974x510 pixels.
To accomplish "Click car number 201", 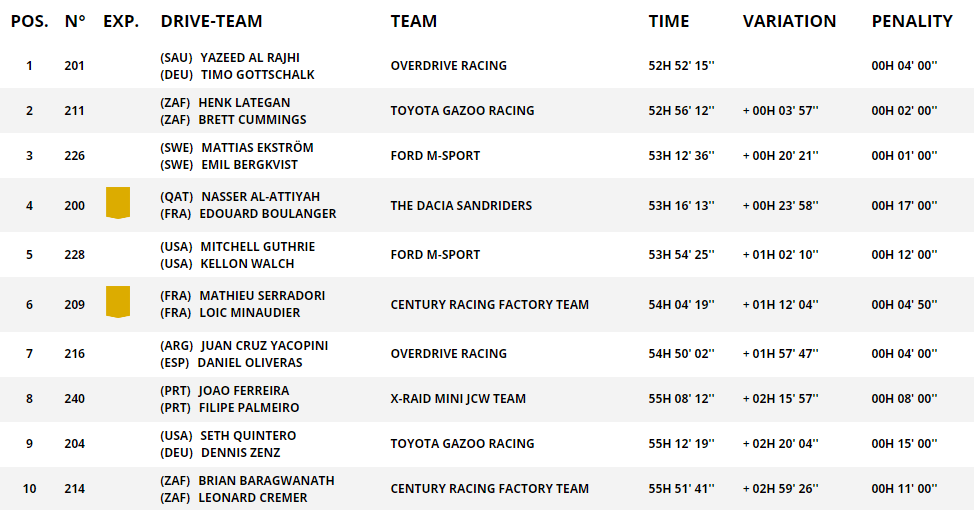I will tap(74, 66).
